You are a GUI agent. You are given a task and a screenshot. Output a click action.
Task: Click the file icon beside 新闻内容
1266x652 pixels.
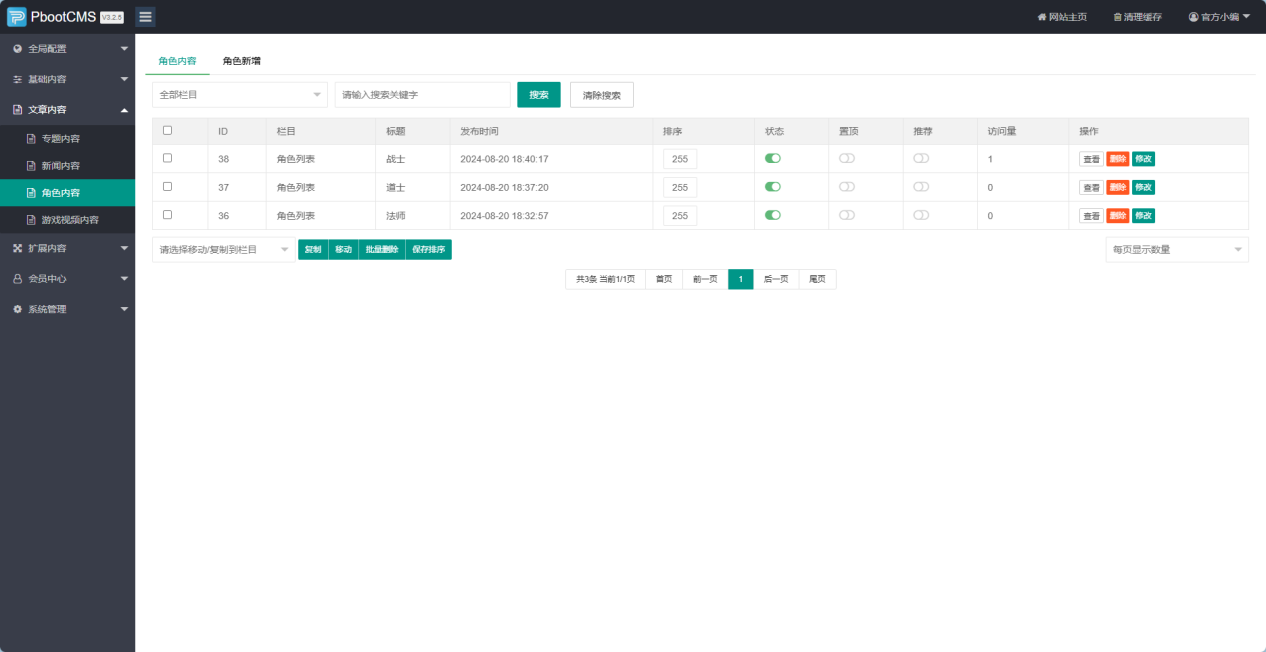(x=31, y=165)
